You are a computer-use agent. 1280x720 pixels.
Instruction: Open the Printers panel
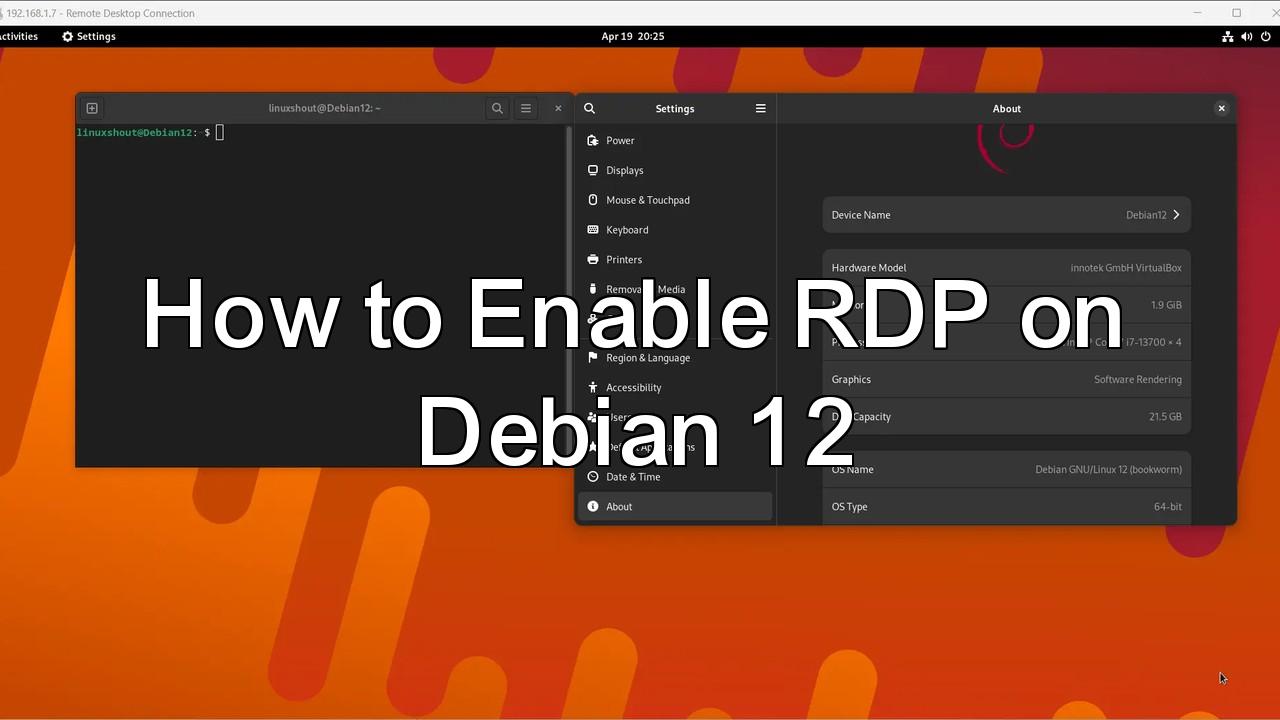pos(623,260)
